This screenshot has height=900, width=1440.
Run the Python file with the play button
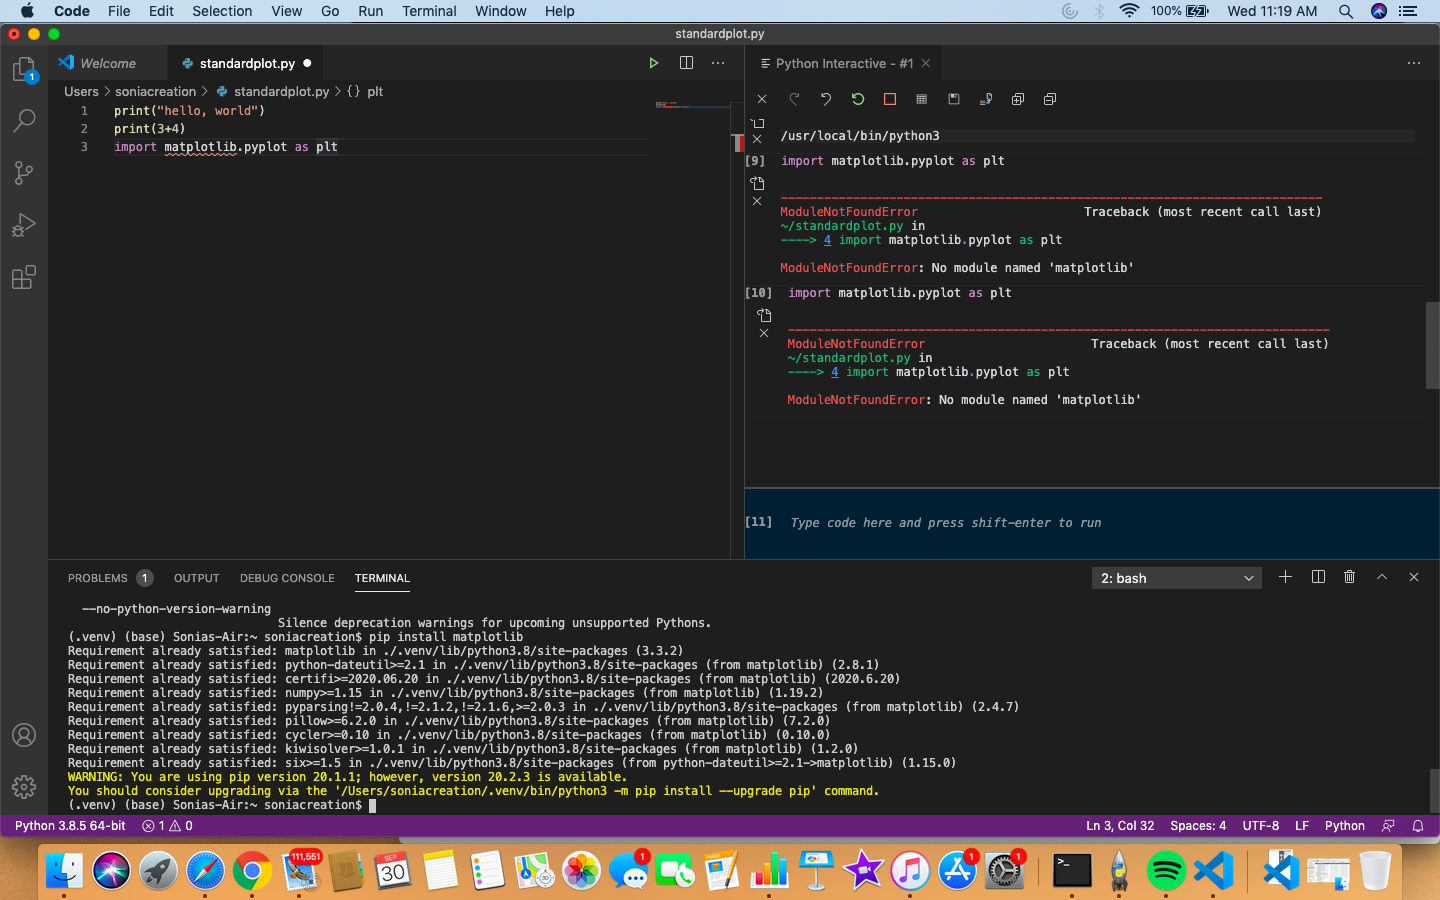point(653,63)
